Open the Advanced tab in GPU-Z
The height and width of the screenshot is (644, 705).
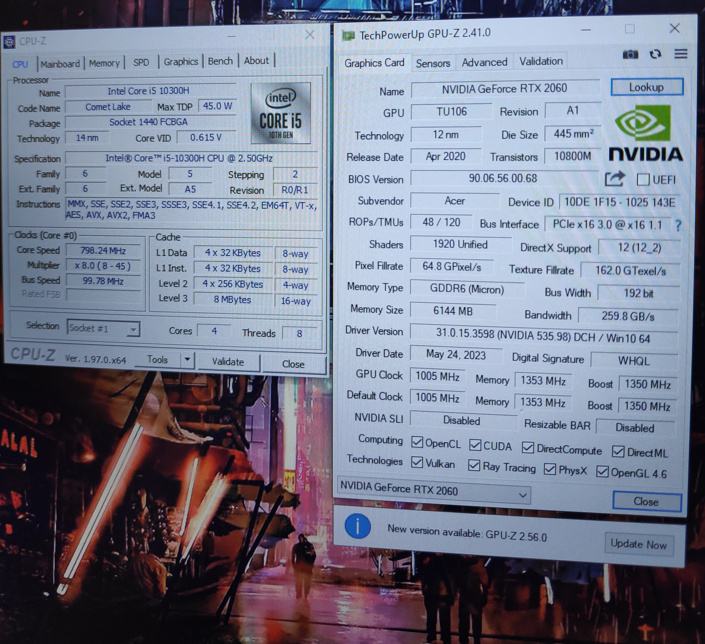pos(484,62)
